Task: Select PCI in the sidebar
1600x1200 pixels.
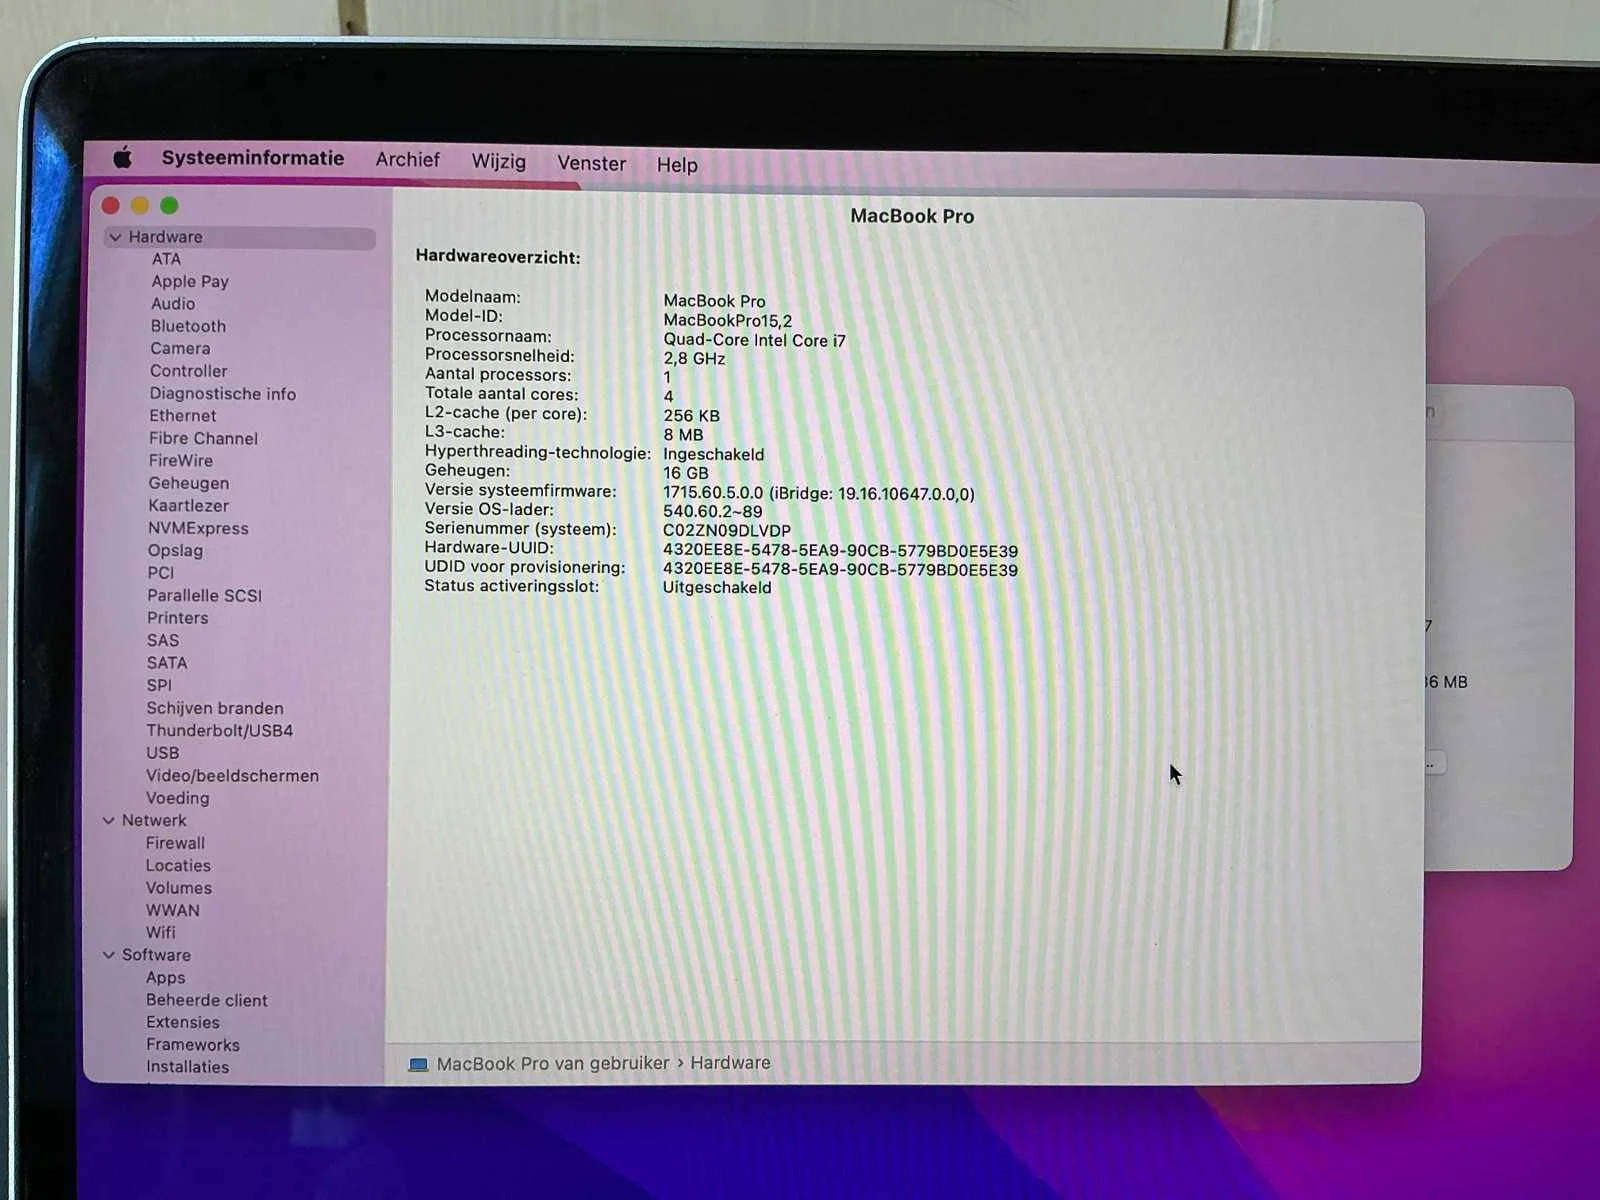Action: point(161,573)
